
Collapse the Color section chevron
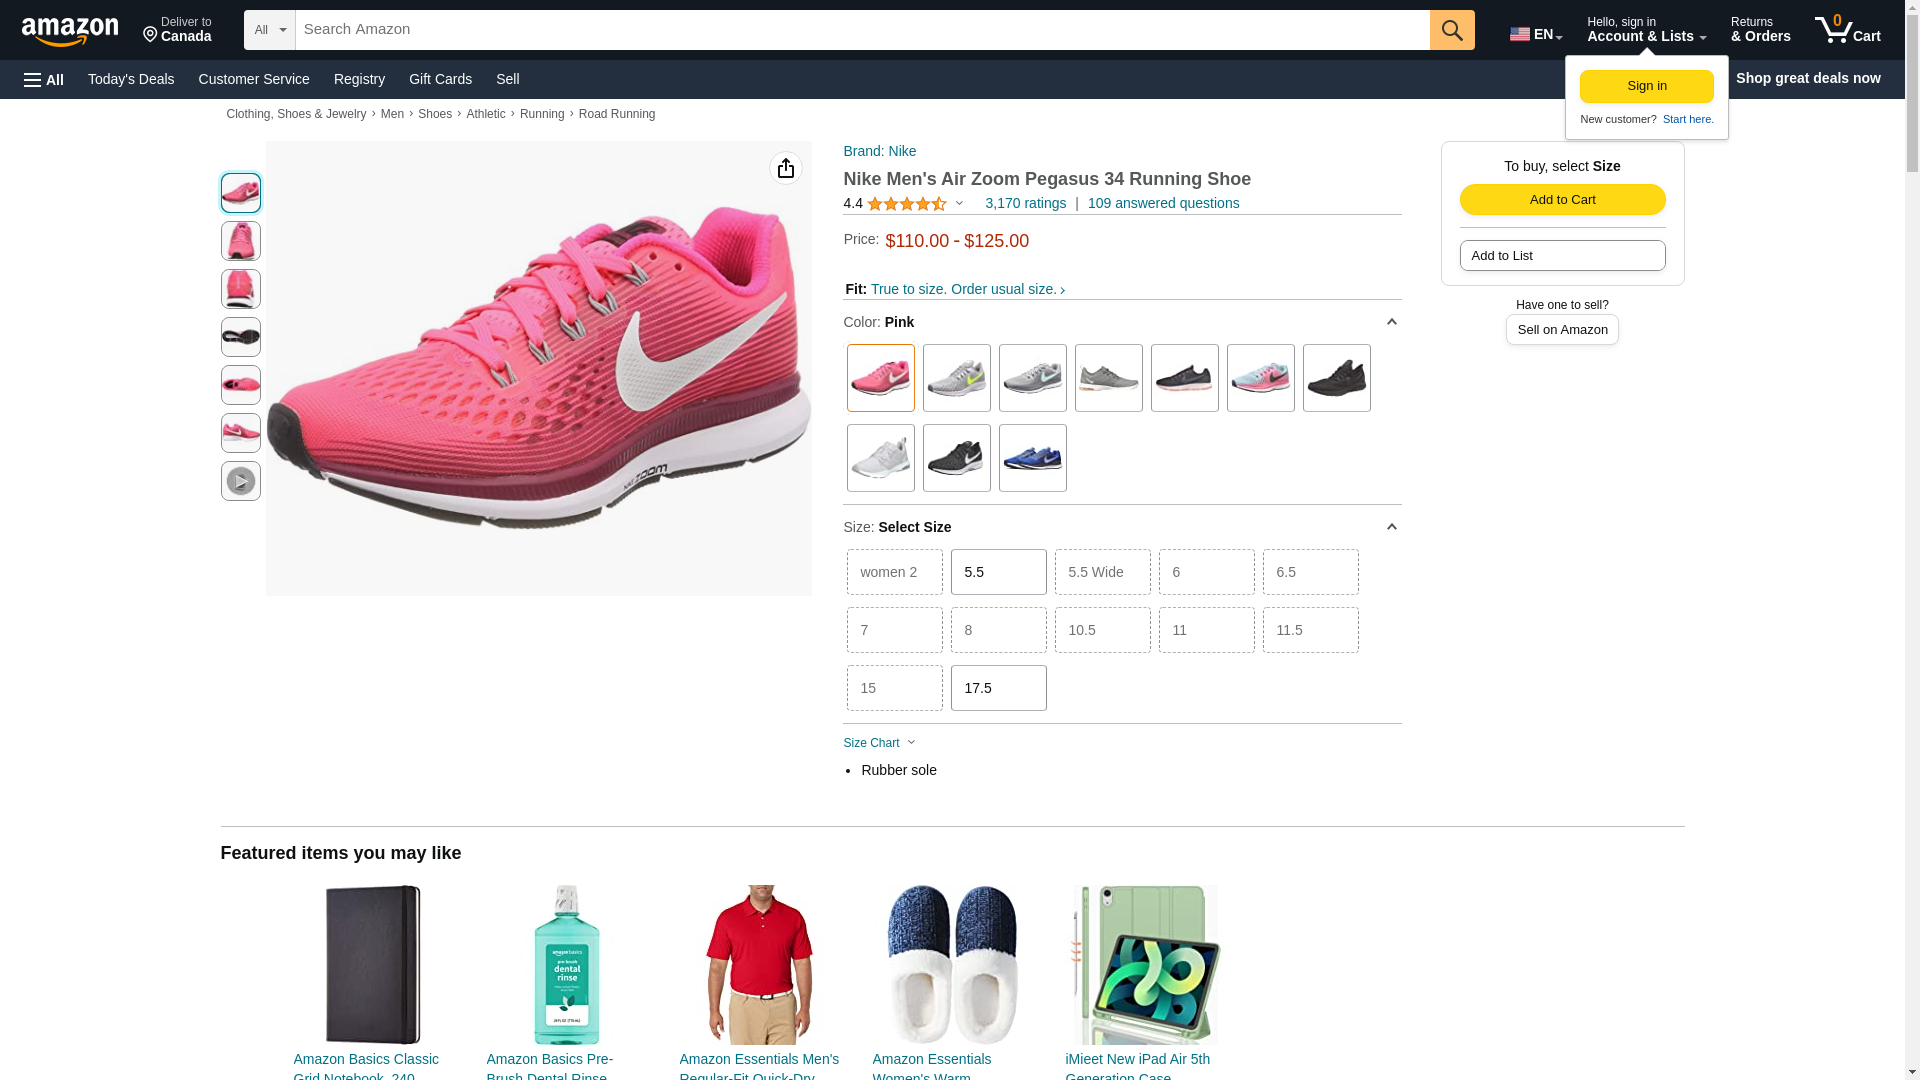tap(1391, 322)
